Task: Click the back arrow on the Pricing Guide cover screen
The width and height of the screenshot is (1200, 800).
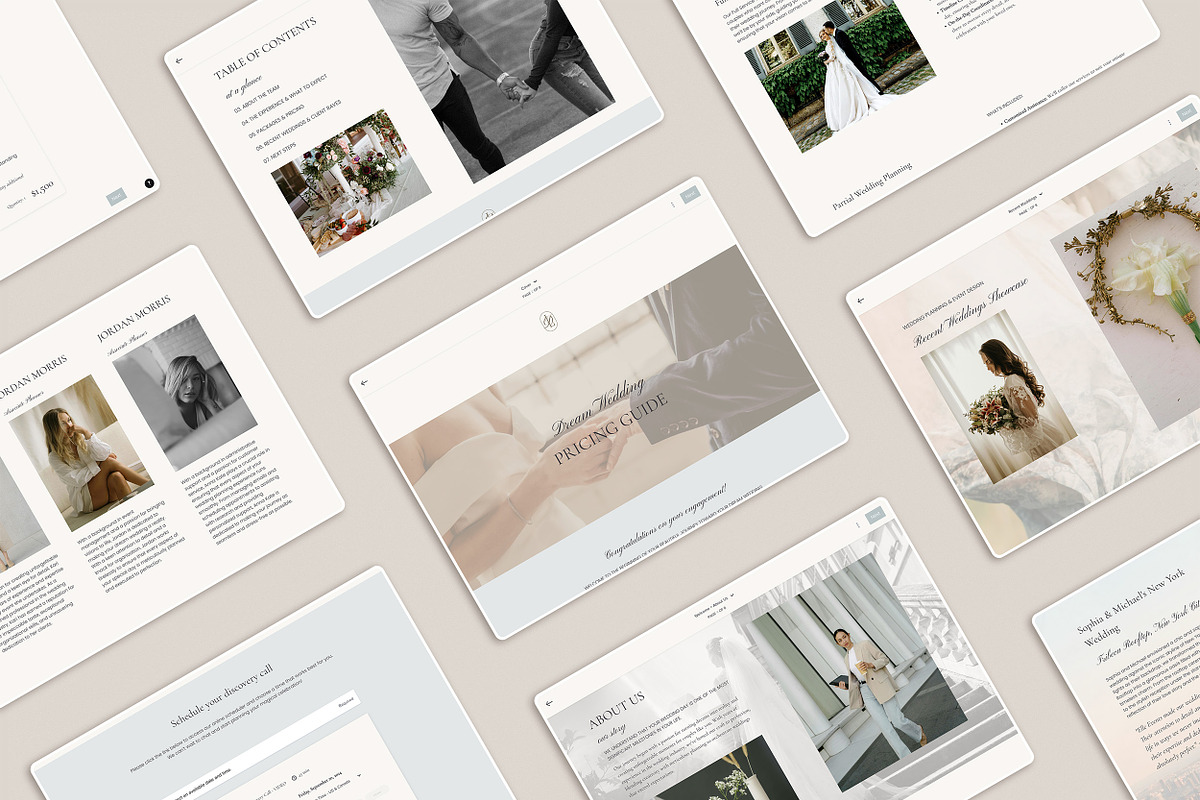Action: point(365,382)
